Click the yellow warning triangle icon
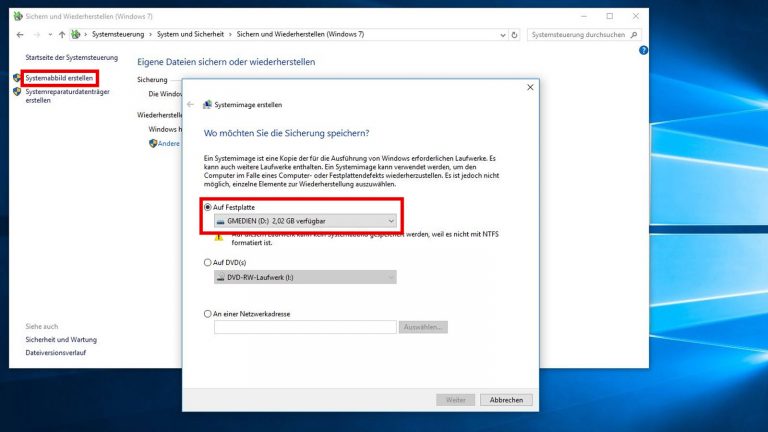Image resolution: width=768 pixels, height=432 pixels. [x=218, y=238]
